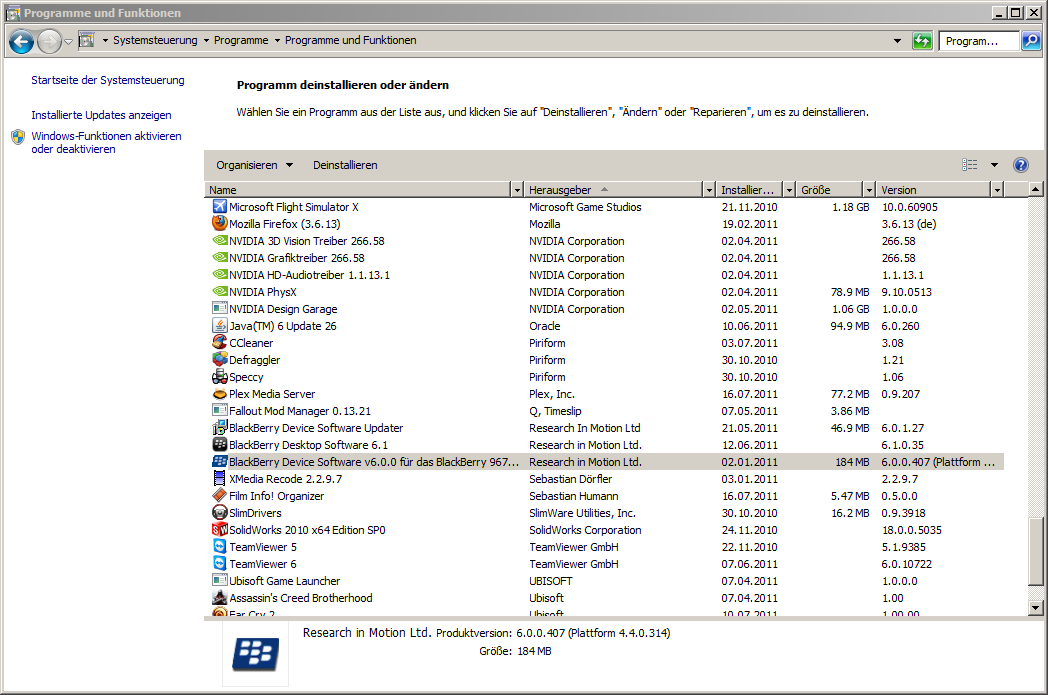Open Installierte Updates anzeigen link
Screen dimensions: 1048x695
click(x=101, y=115)
